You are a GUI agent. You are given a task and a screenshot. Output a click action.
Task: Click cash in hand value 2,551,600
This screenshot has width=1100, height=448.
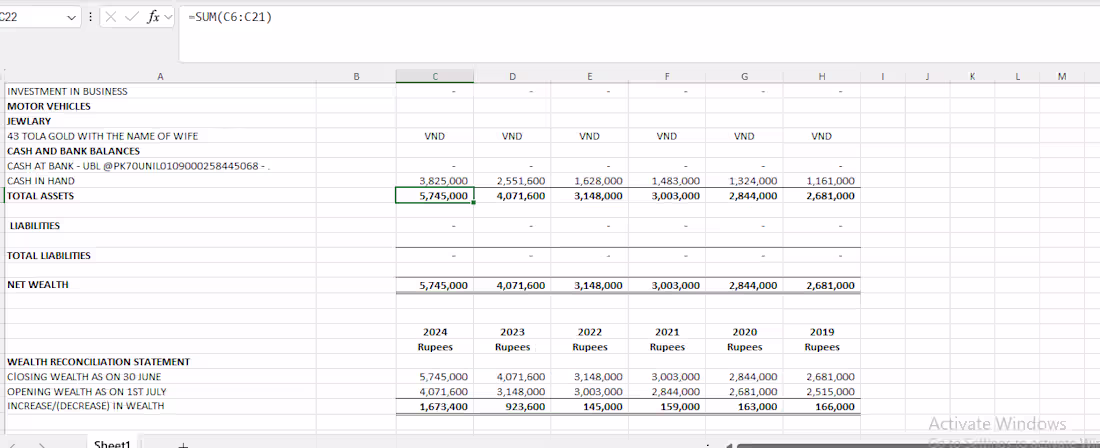click(x=512, y=181)
